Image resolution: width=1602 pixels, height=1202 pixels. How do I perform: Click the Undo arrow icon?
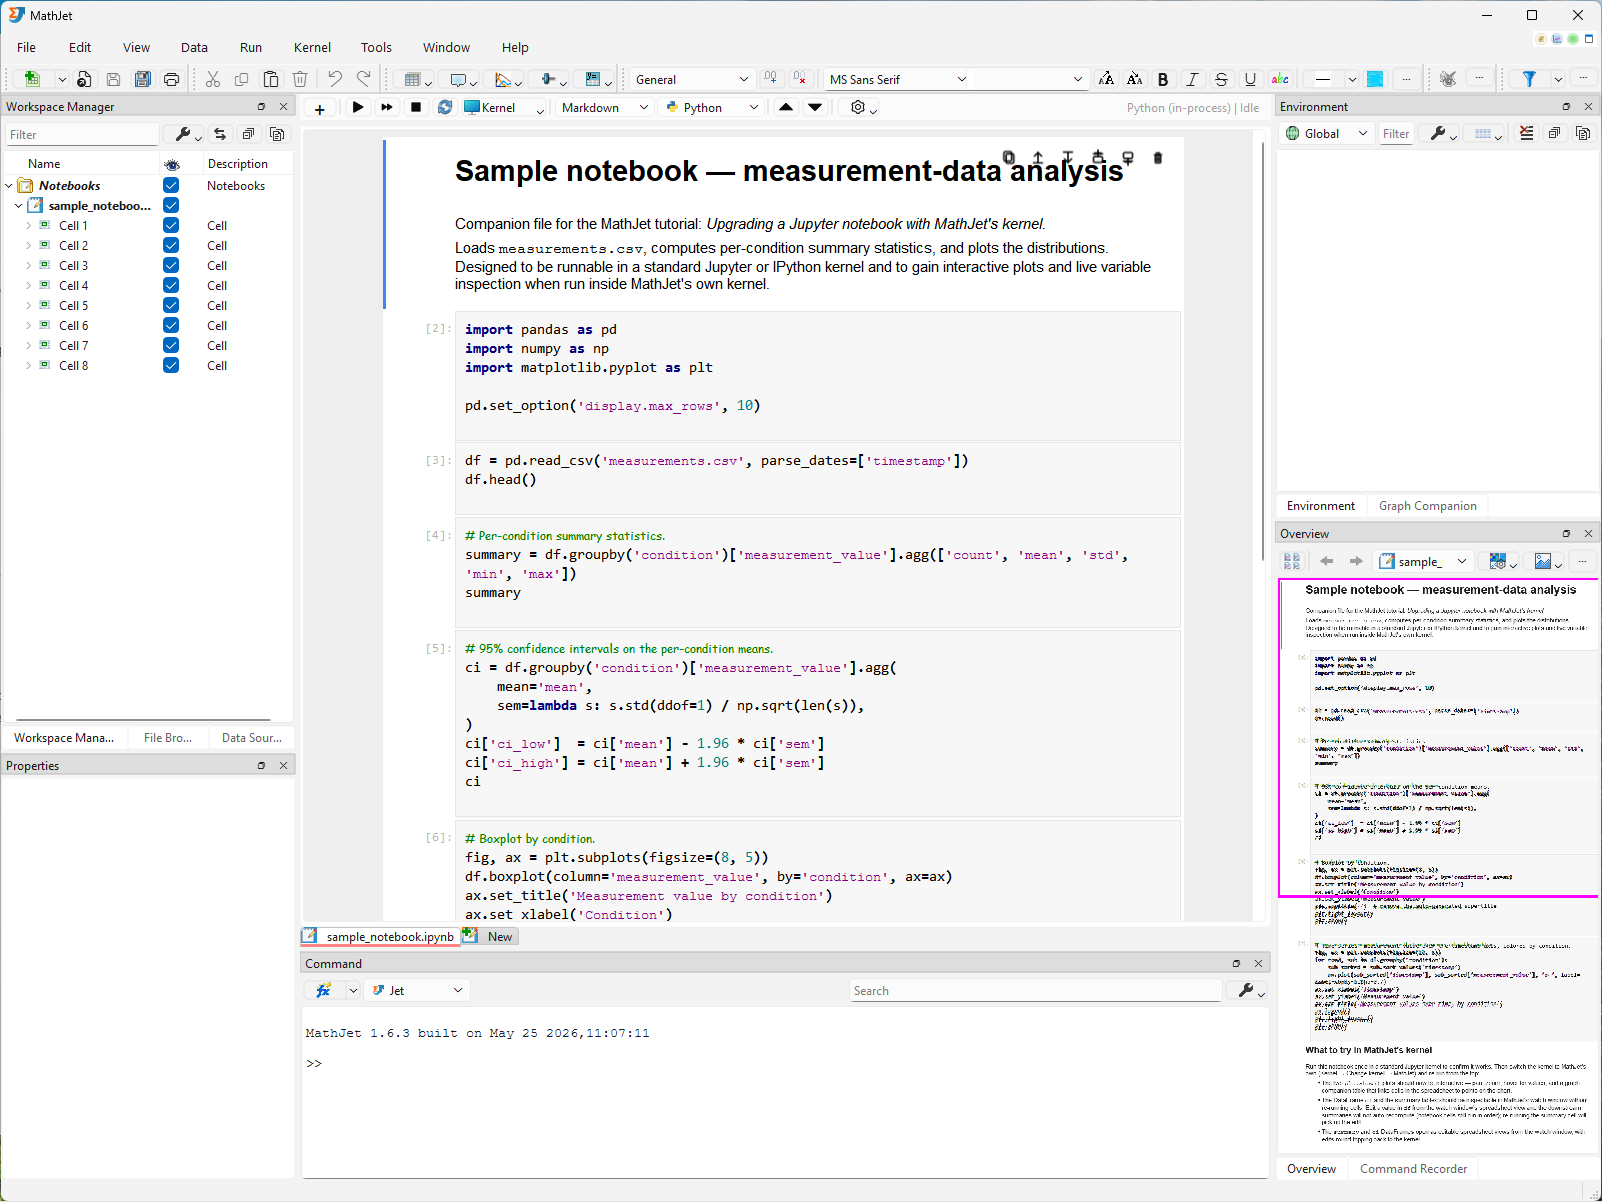click(x=335, y=79)
